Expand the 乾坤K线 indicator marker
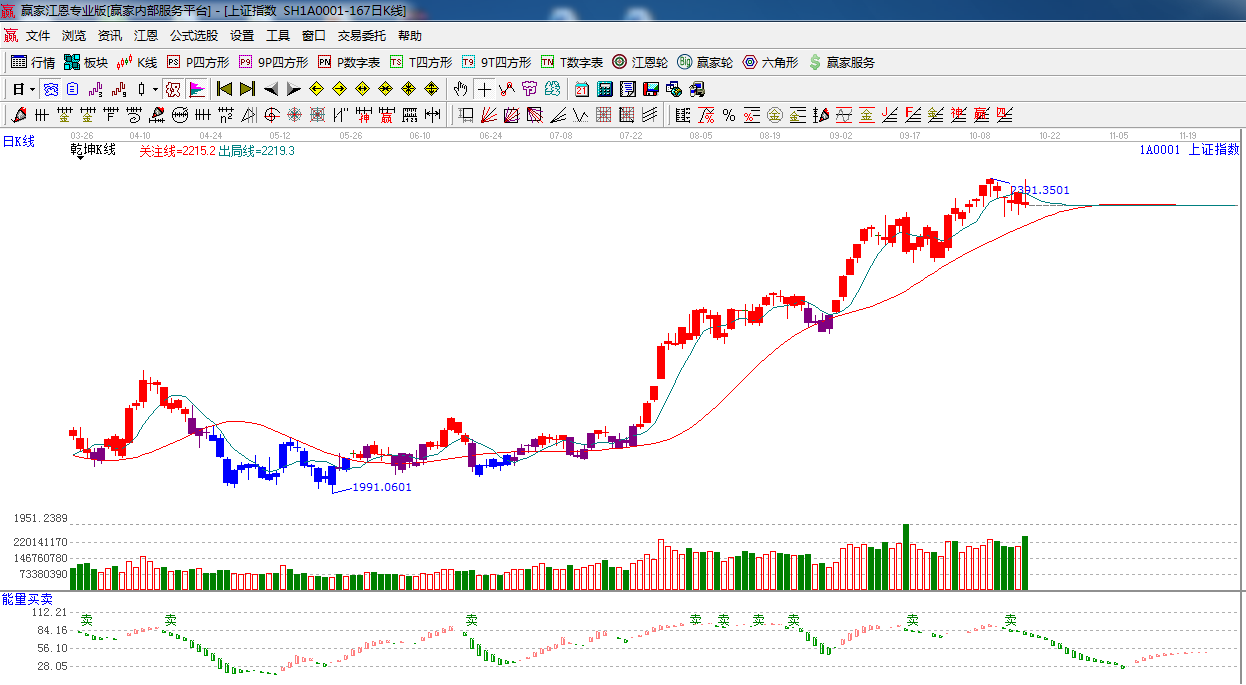Image resolution: width=1246 pixels, height=685 pixels. pyautogui.click(x=79, y=158)
